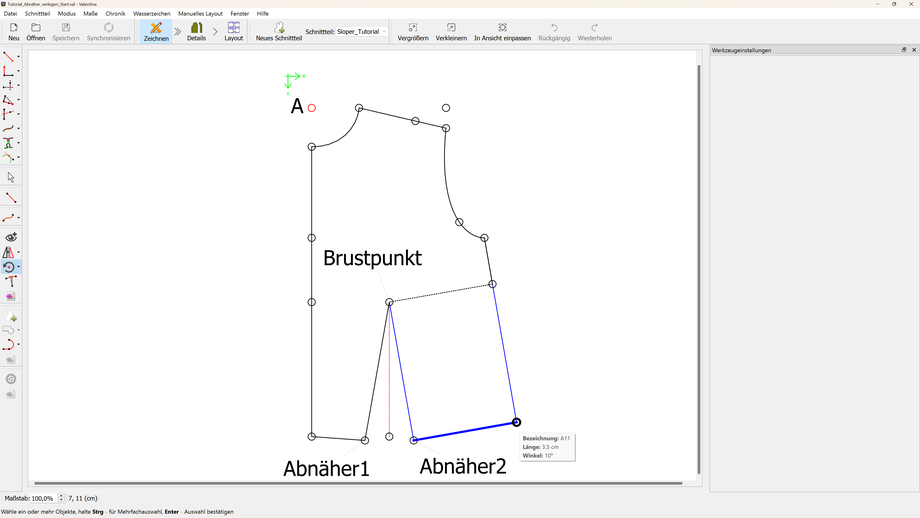The width and height of the screenshot is (920, 518).
Task: Click Neues Schnittteil button
Action: [x=279, y=32]
